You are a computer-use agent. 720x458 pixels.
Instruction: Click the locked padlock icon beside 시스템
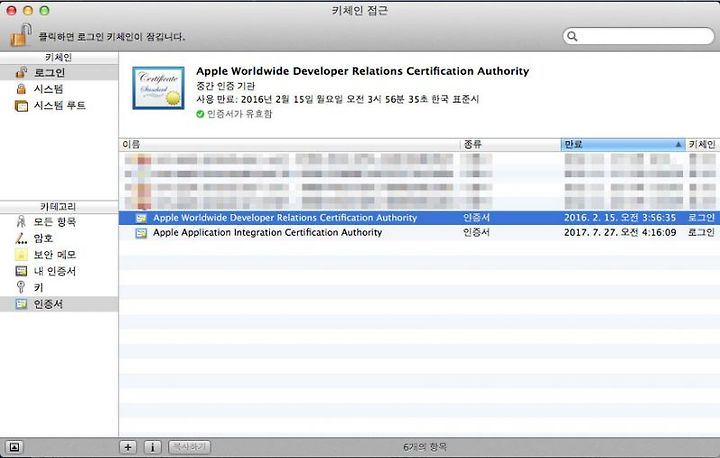click(21, 89)
